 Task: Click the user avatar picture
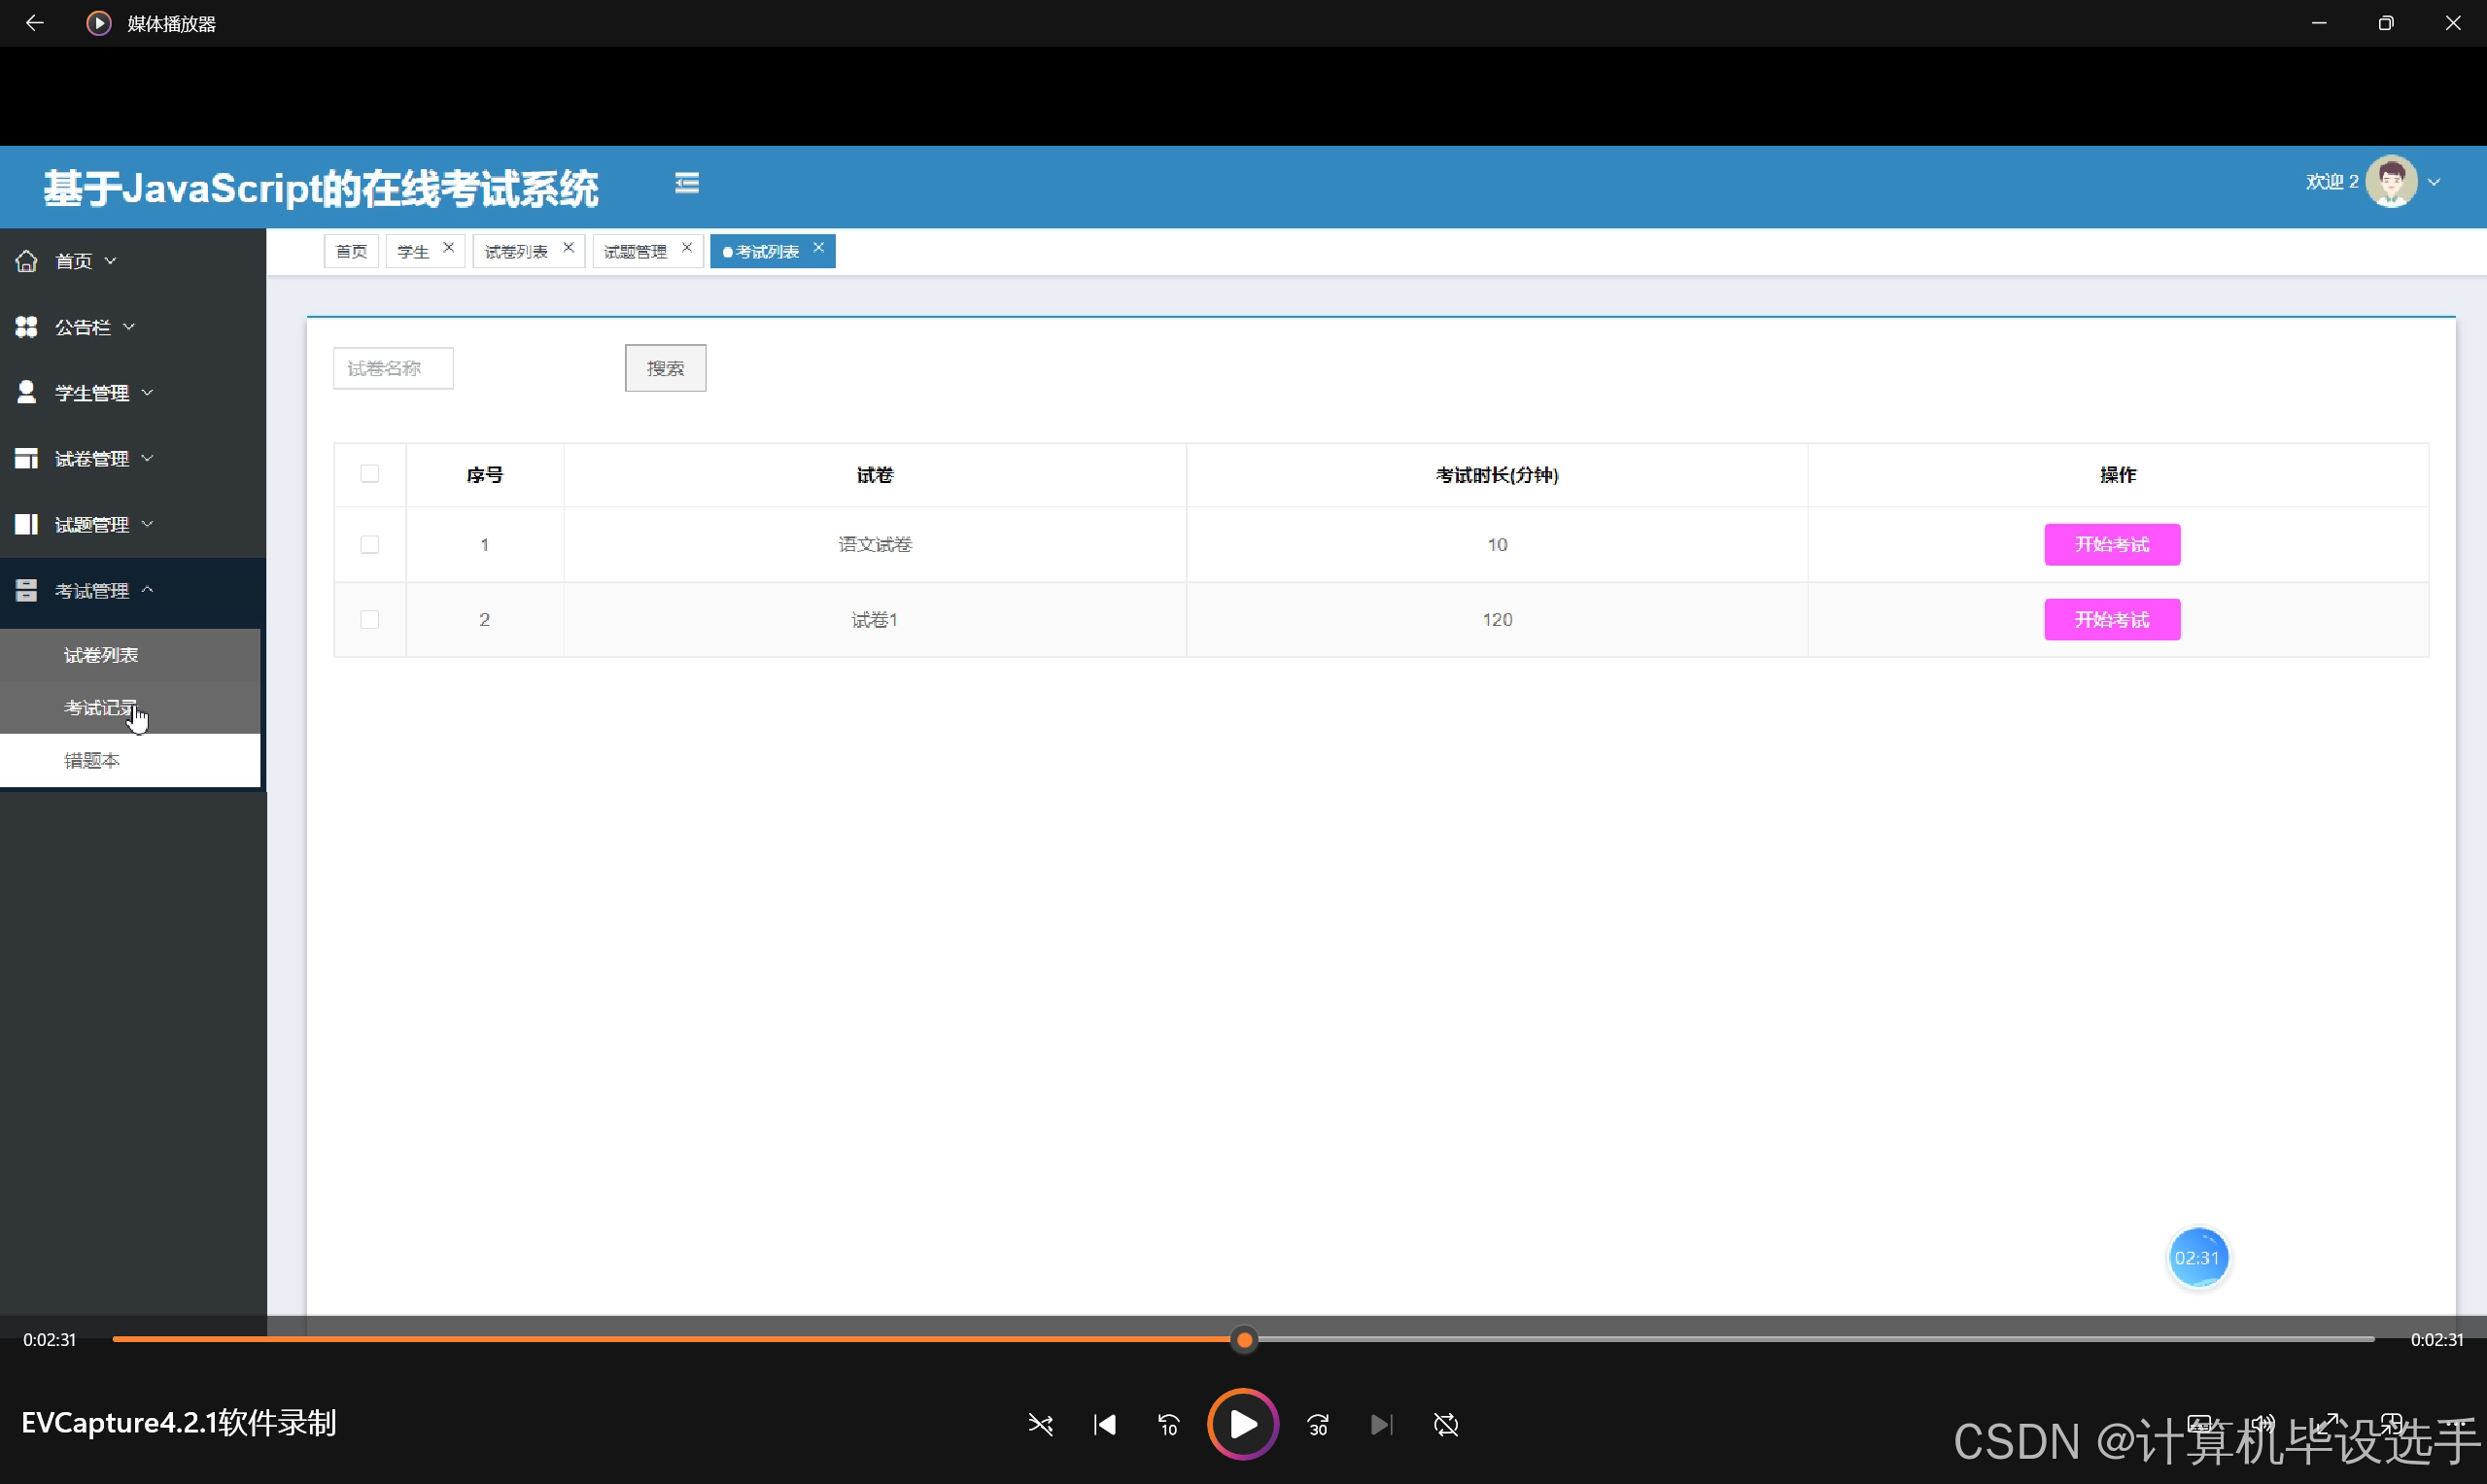coord(2391,181)
